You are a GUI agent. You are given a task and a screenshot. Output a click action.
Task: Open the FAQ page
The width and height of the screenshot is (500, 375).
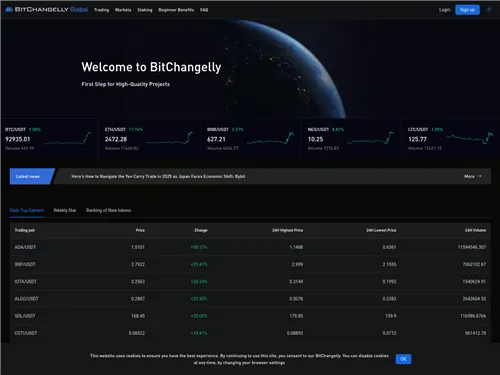coord(204,10)
